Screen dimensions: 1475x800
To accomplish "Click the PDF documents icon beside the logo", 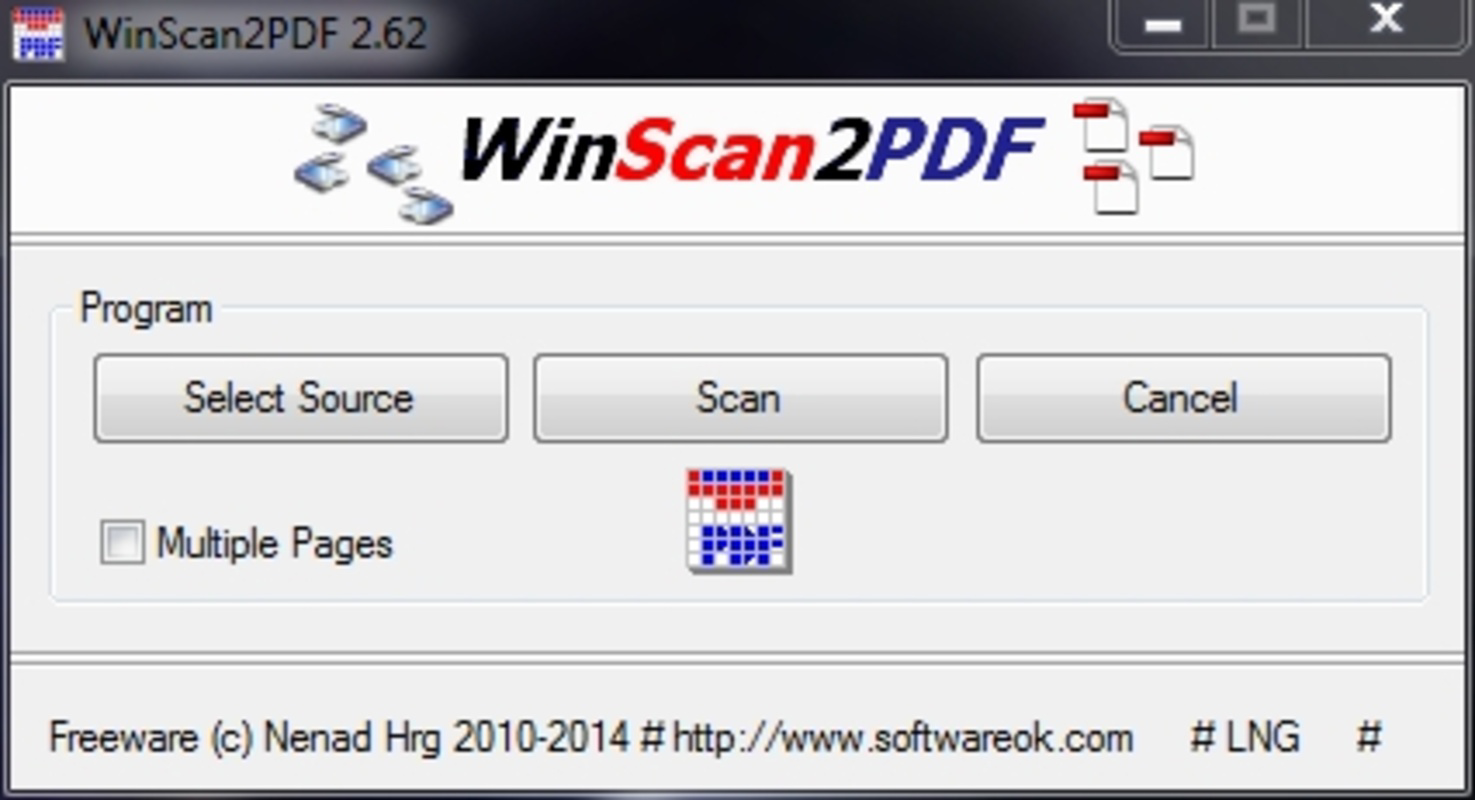I will (x=1133, y=156).
